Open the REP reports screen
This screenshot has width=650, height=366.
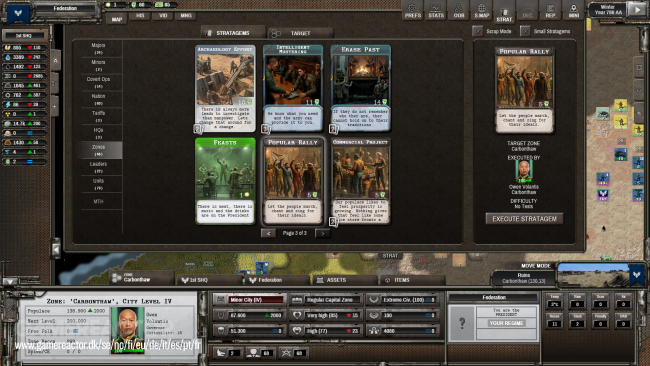[x=551, y=11]
